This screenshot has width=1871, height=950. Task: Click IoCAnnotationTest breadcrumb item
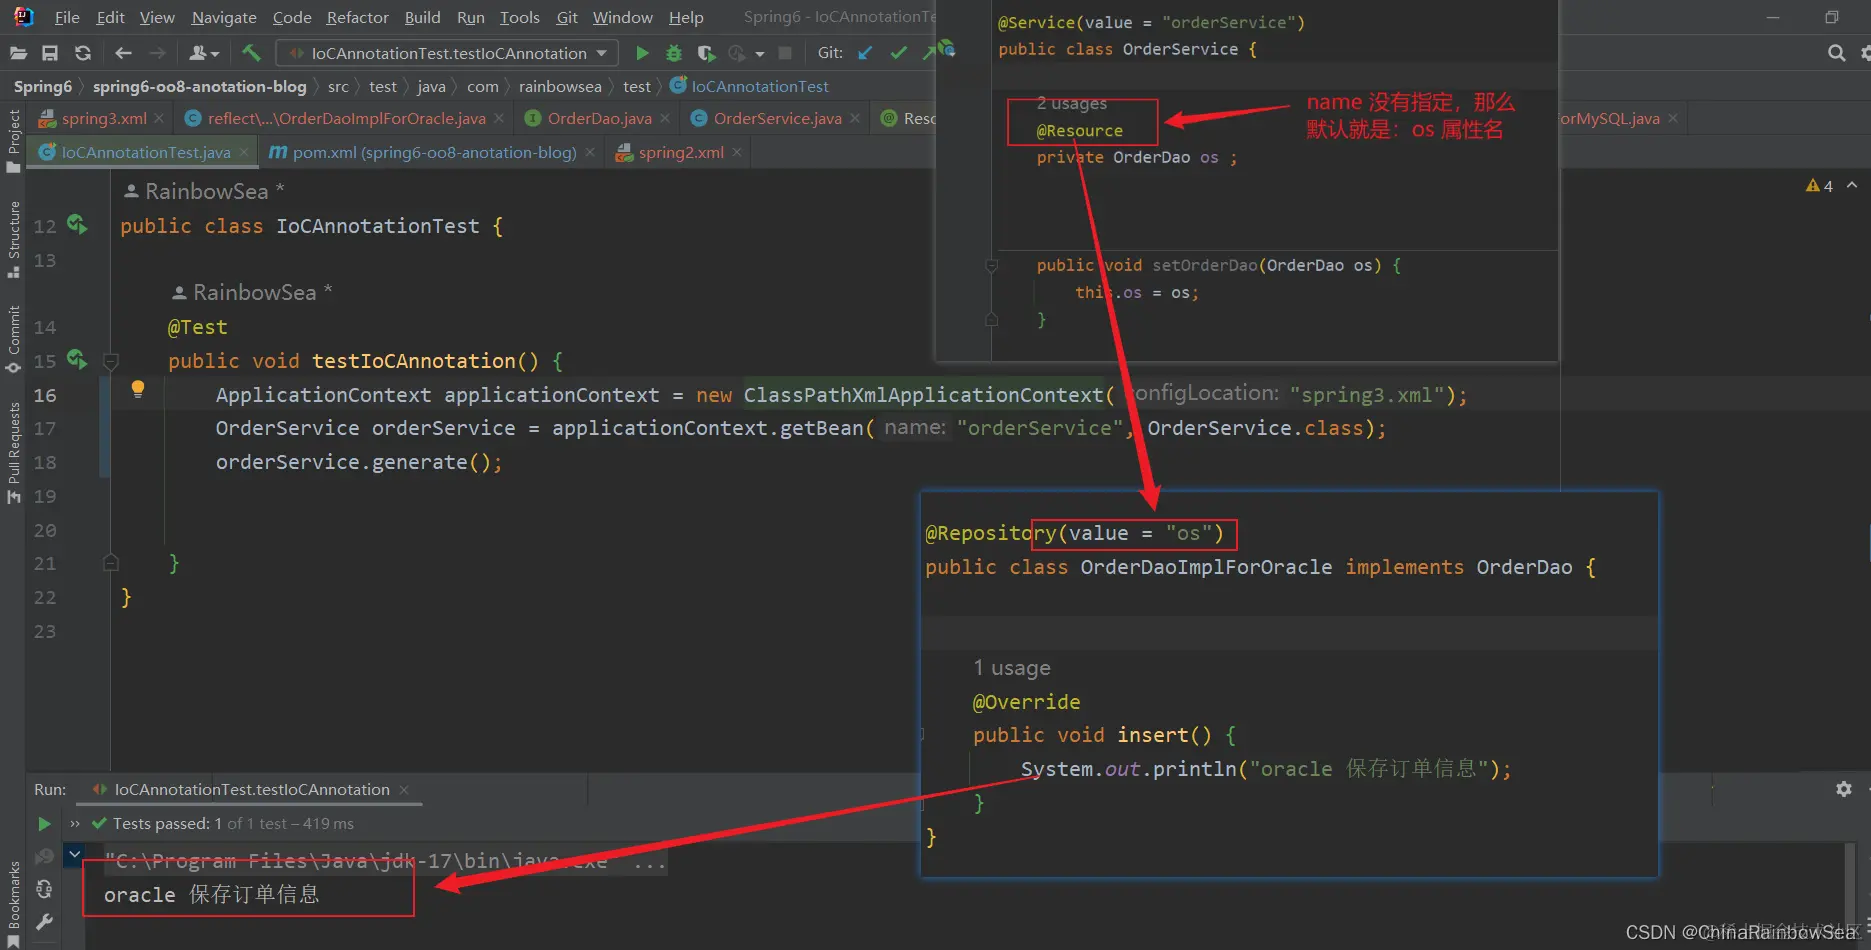[750, 86]
